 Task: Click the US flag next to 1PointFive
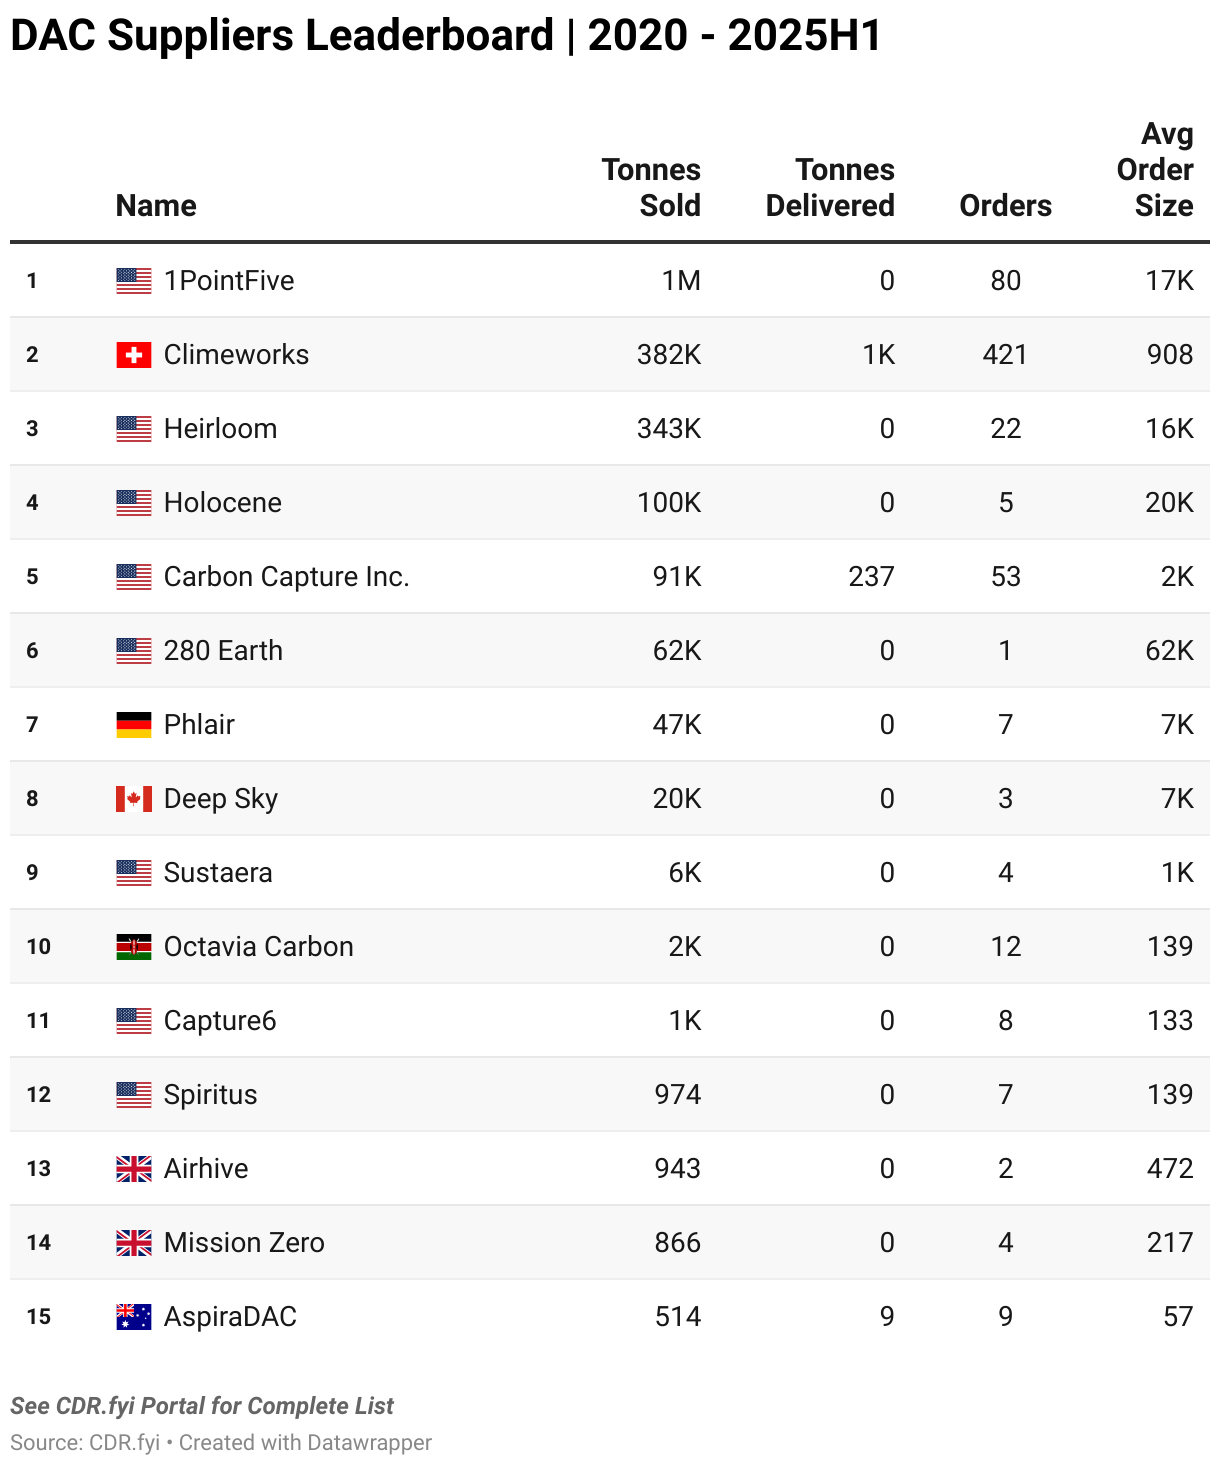coord(133,281)
